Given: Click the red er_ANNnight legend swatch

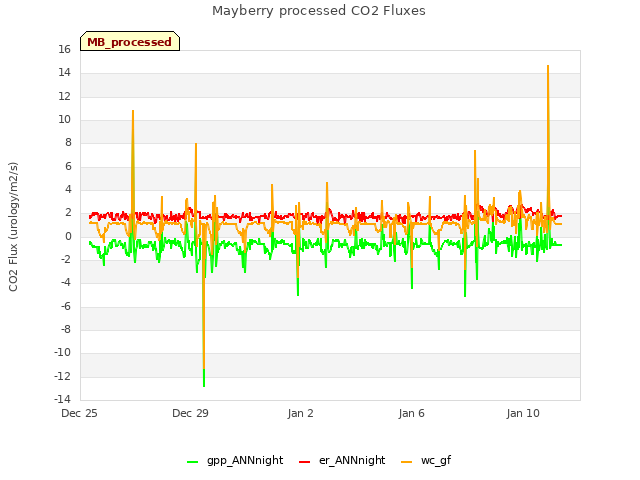Looking at the screenshot, I should pyautogui.click(x=304, y=462).
